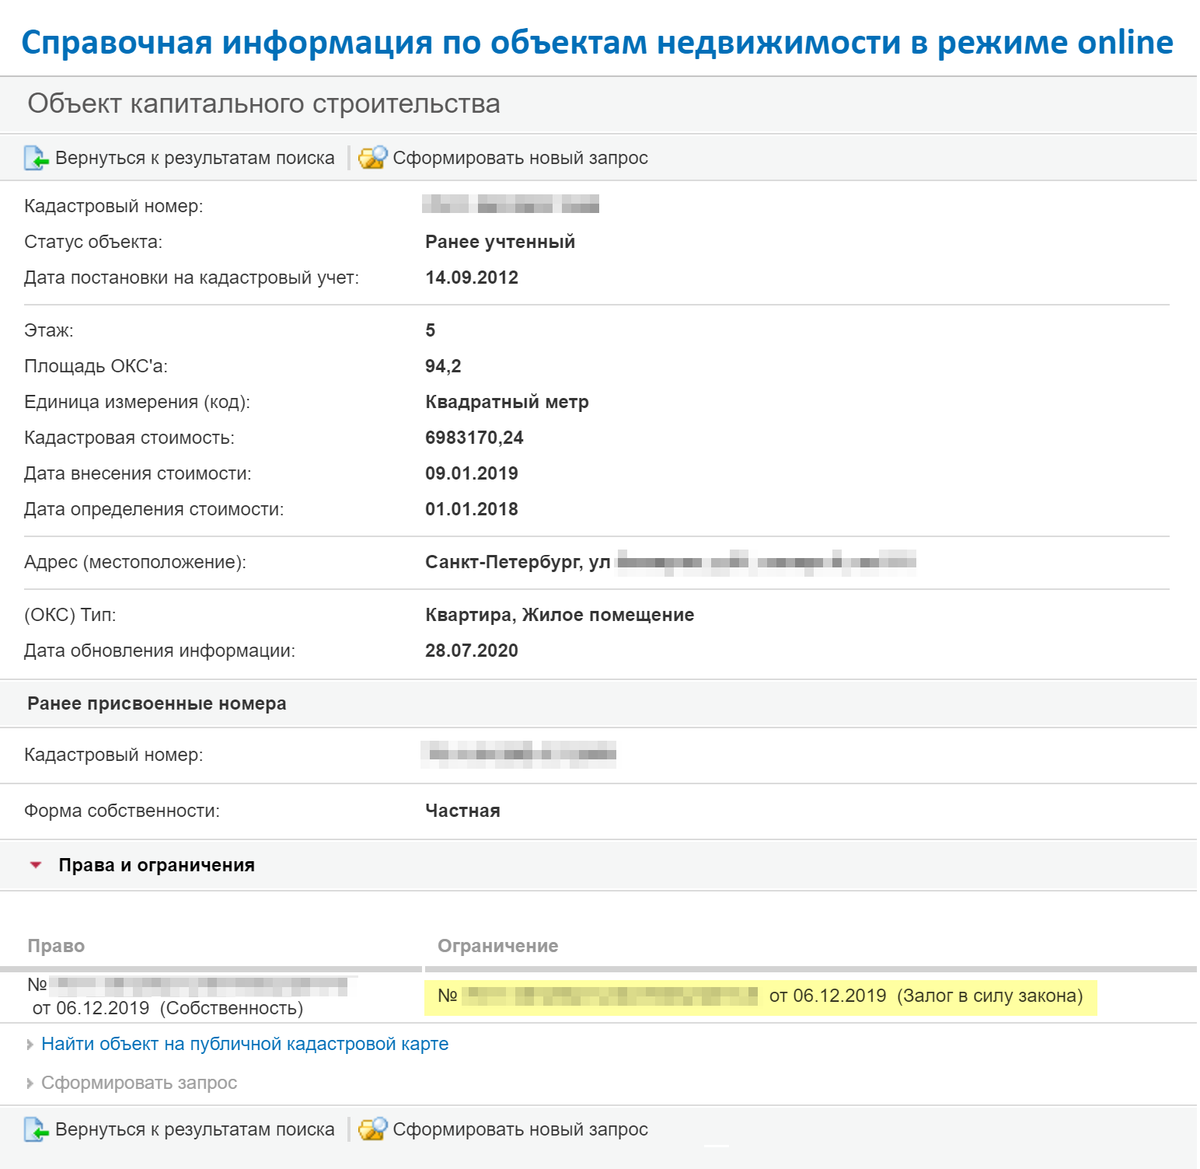Open Найти объект на публичной кадастровой карте
Viewport: 1200px width, 1169px height.
243,1043
